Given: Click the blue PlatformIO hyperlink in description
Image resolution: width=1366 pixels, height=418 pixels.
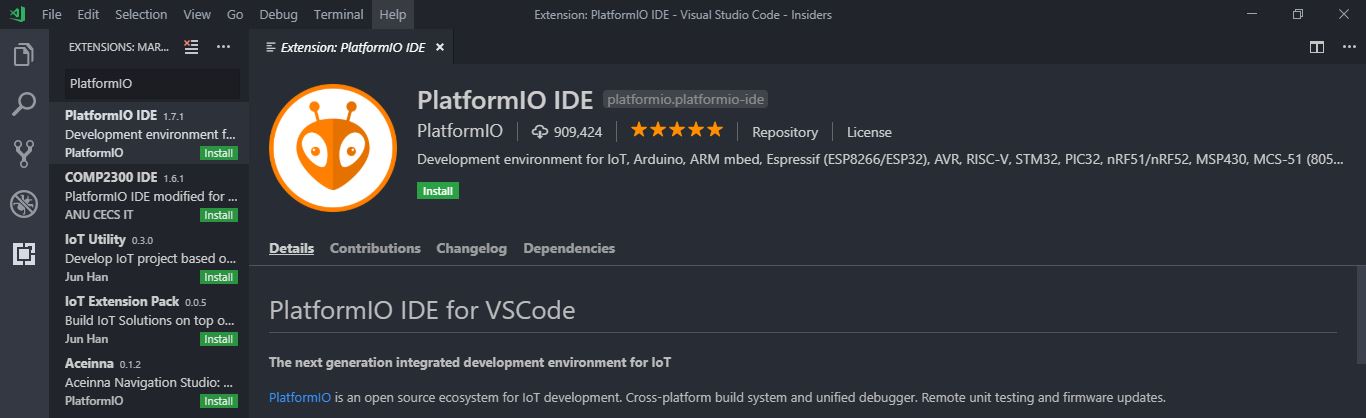Looking at the screenshot, I should click(300, 397).
